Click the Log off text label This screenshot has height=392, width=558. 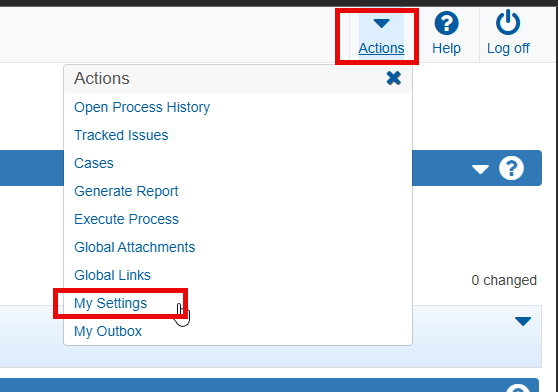pyautogui.click(x=508, y=48)
